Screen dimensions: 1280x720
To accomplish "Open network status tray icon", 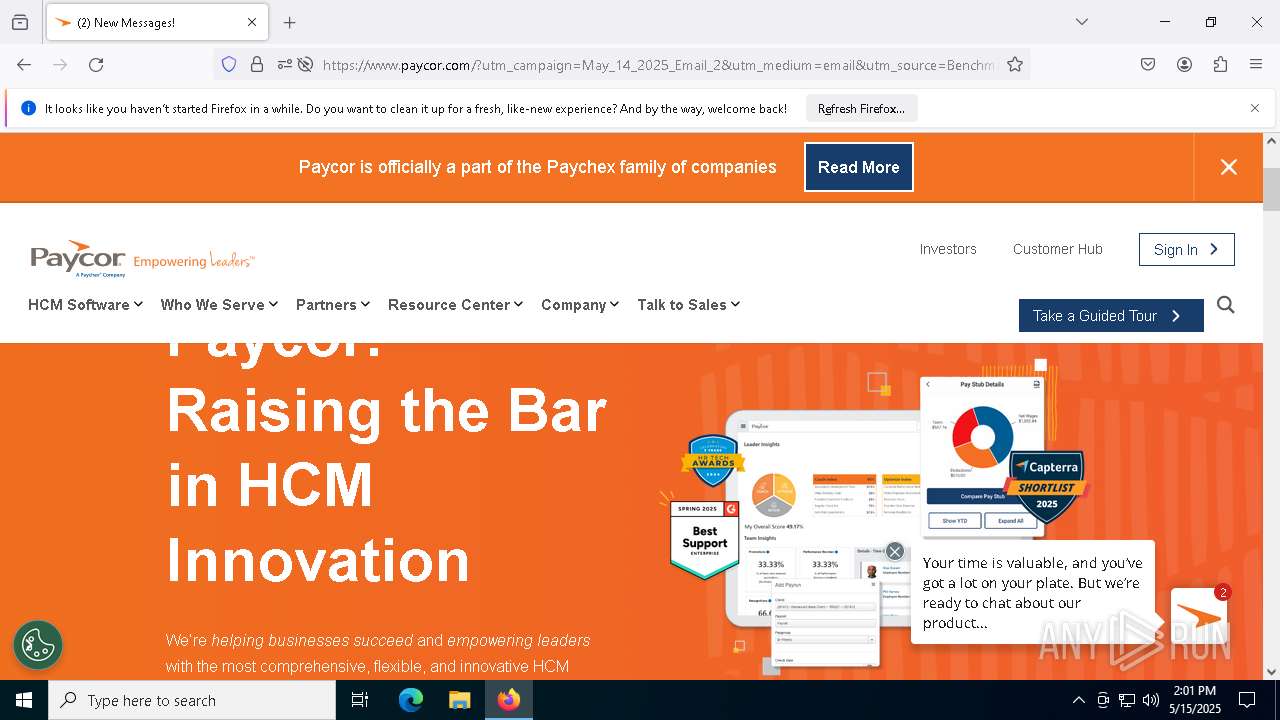I will [1127, 700].
